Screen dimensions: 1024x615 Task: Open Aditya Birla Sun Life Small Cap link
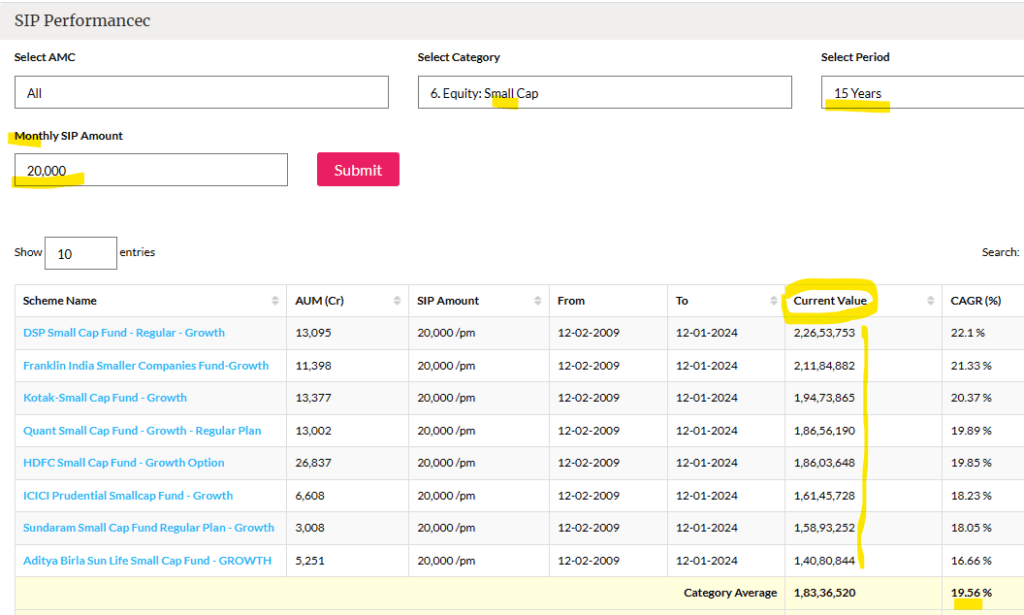coord(147,560)
